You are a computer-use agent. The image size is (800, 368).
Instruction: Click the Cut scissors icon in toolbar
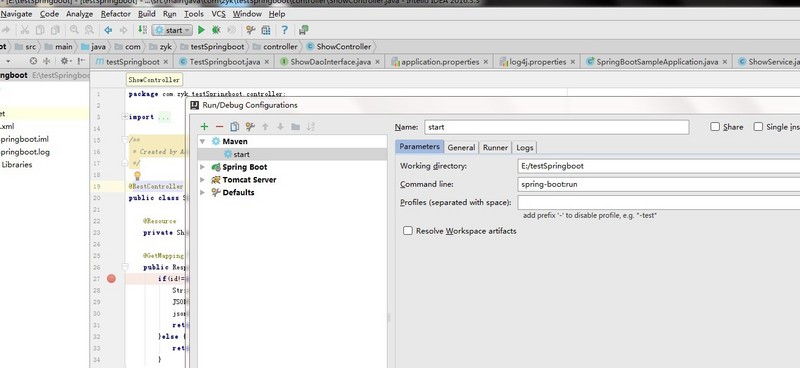point(24,30)
